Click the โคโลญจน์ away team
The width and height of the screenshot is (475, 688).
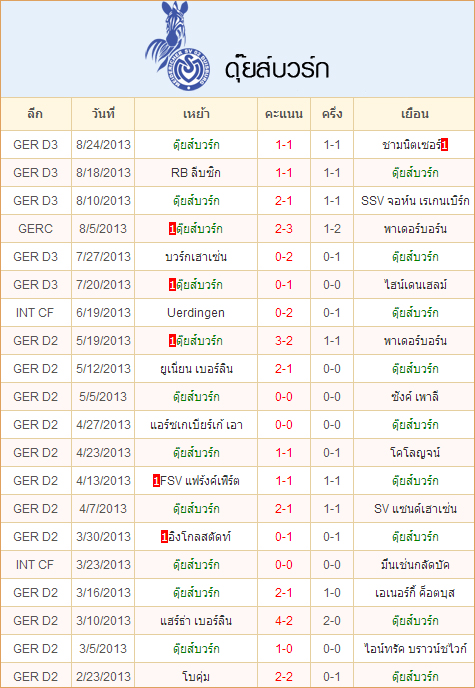(415, 453)
